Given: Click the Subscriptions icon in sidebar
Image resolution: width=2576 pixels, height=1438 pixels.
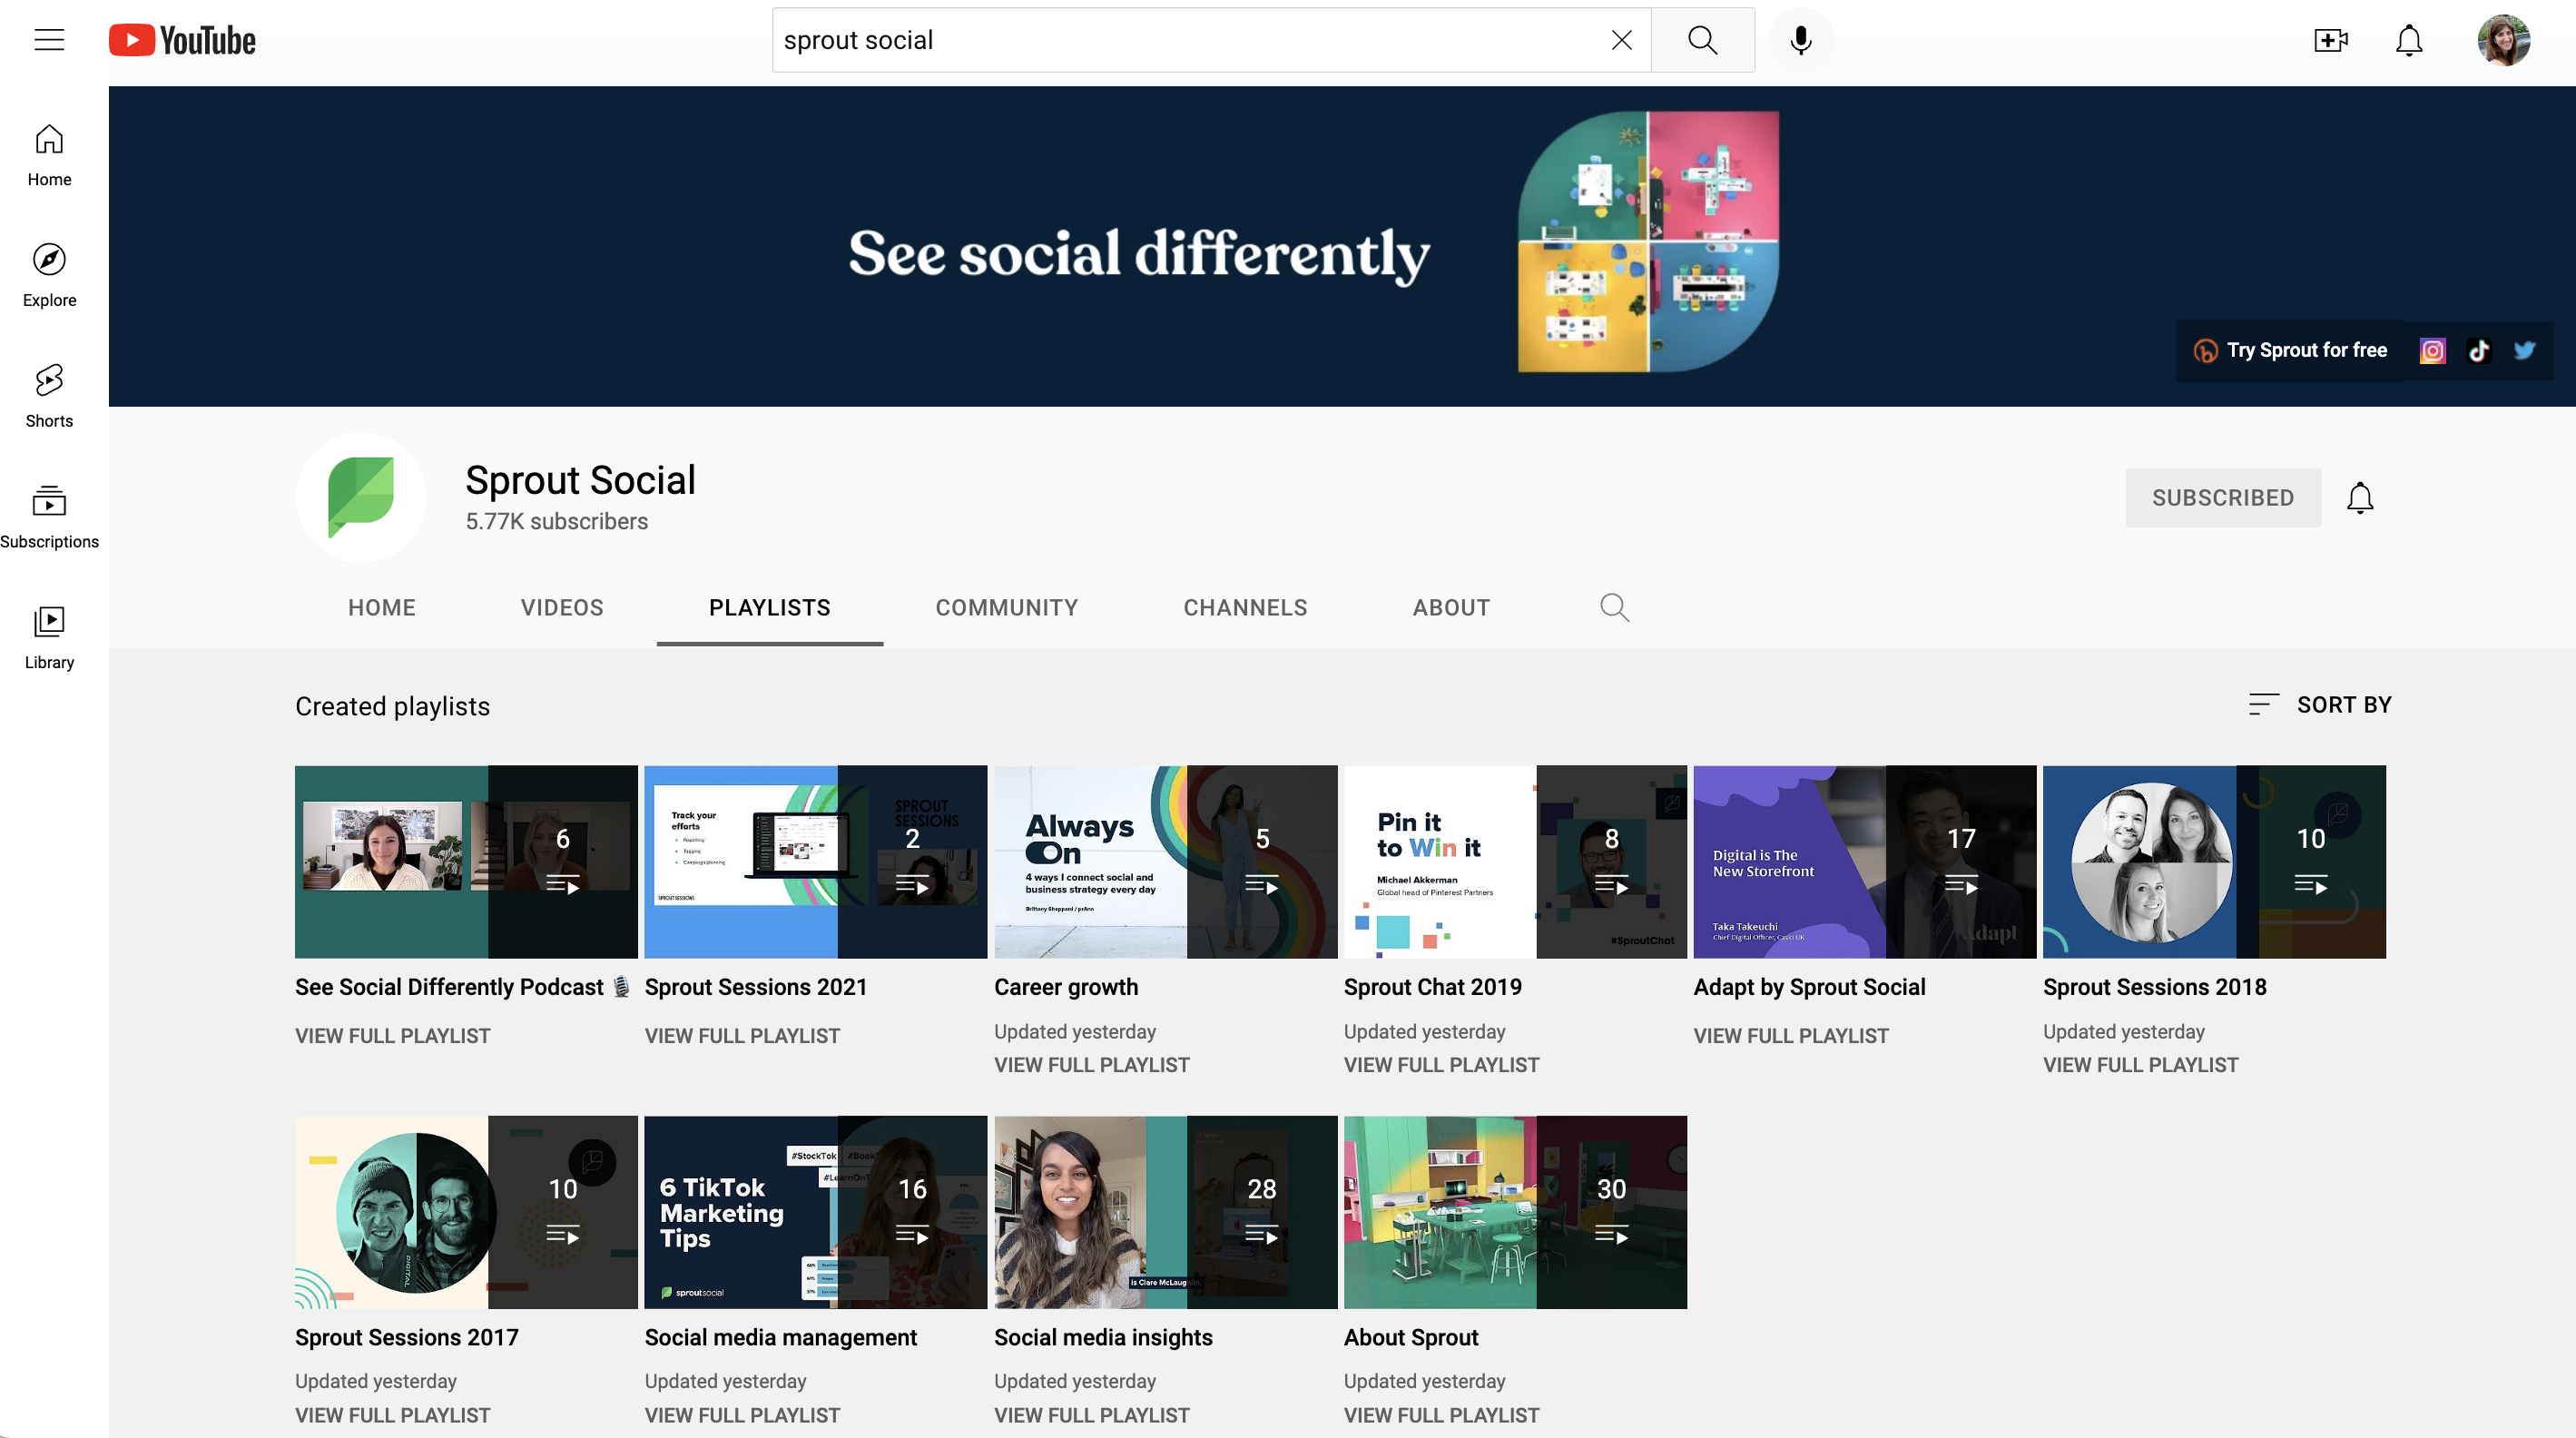Looking at the screenshot, I should (48, 500).
